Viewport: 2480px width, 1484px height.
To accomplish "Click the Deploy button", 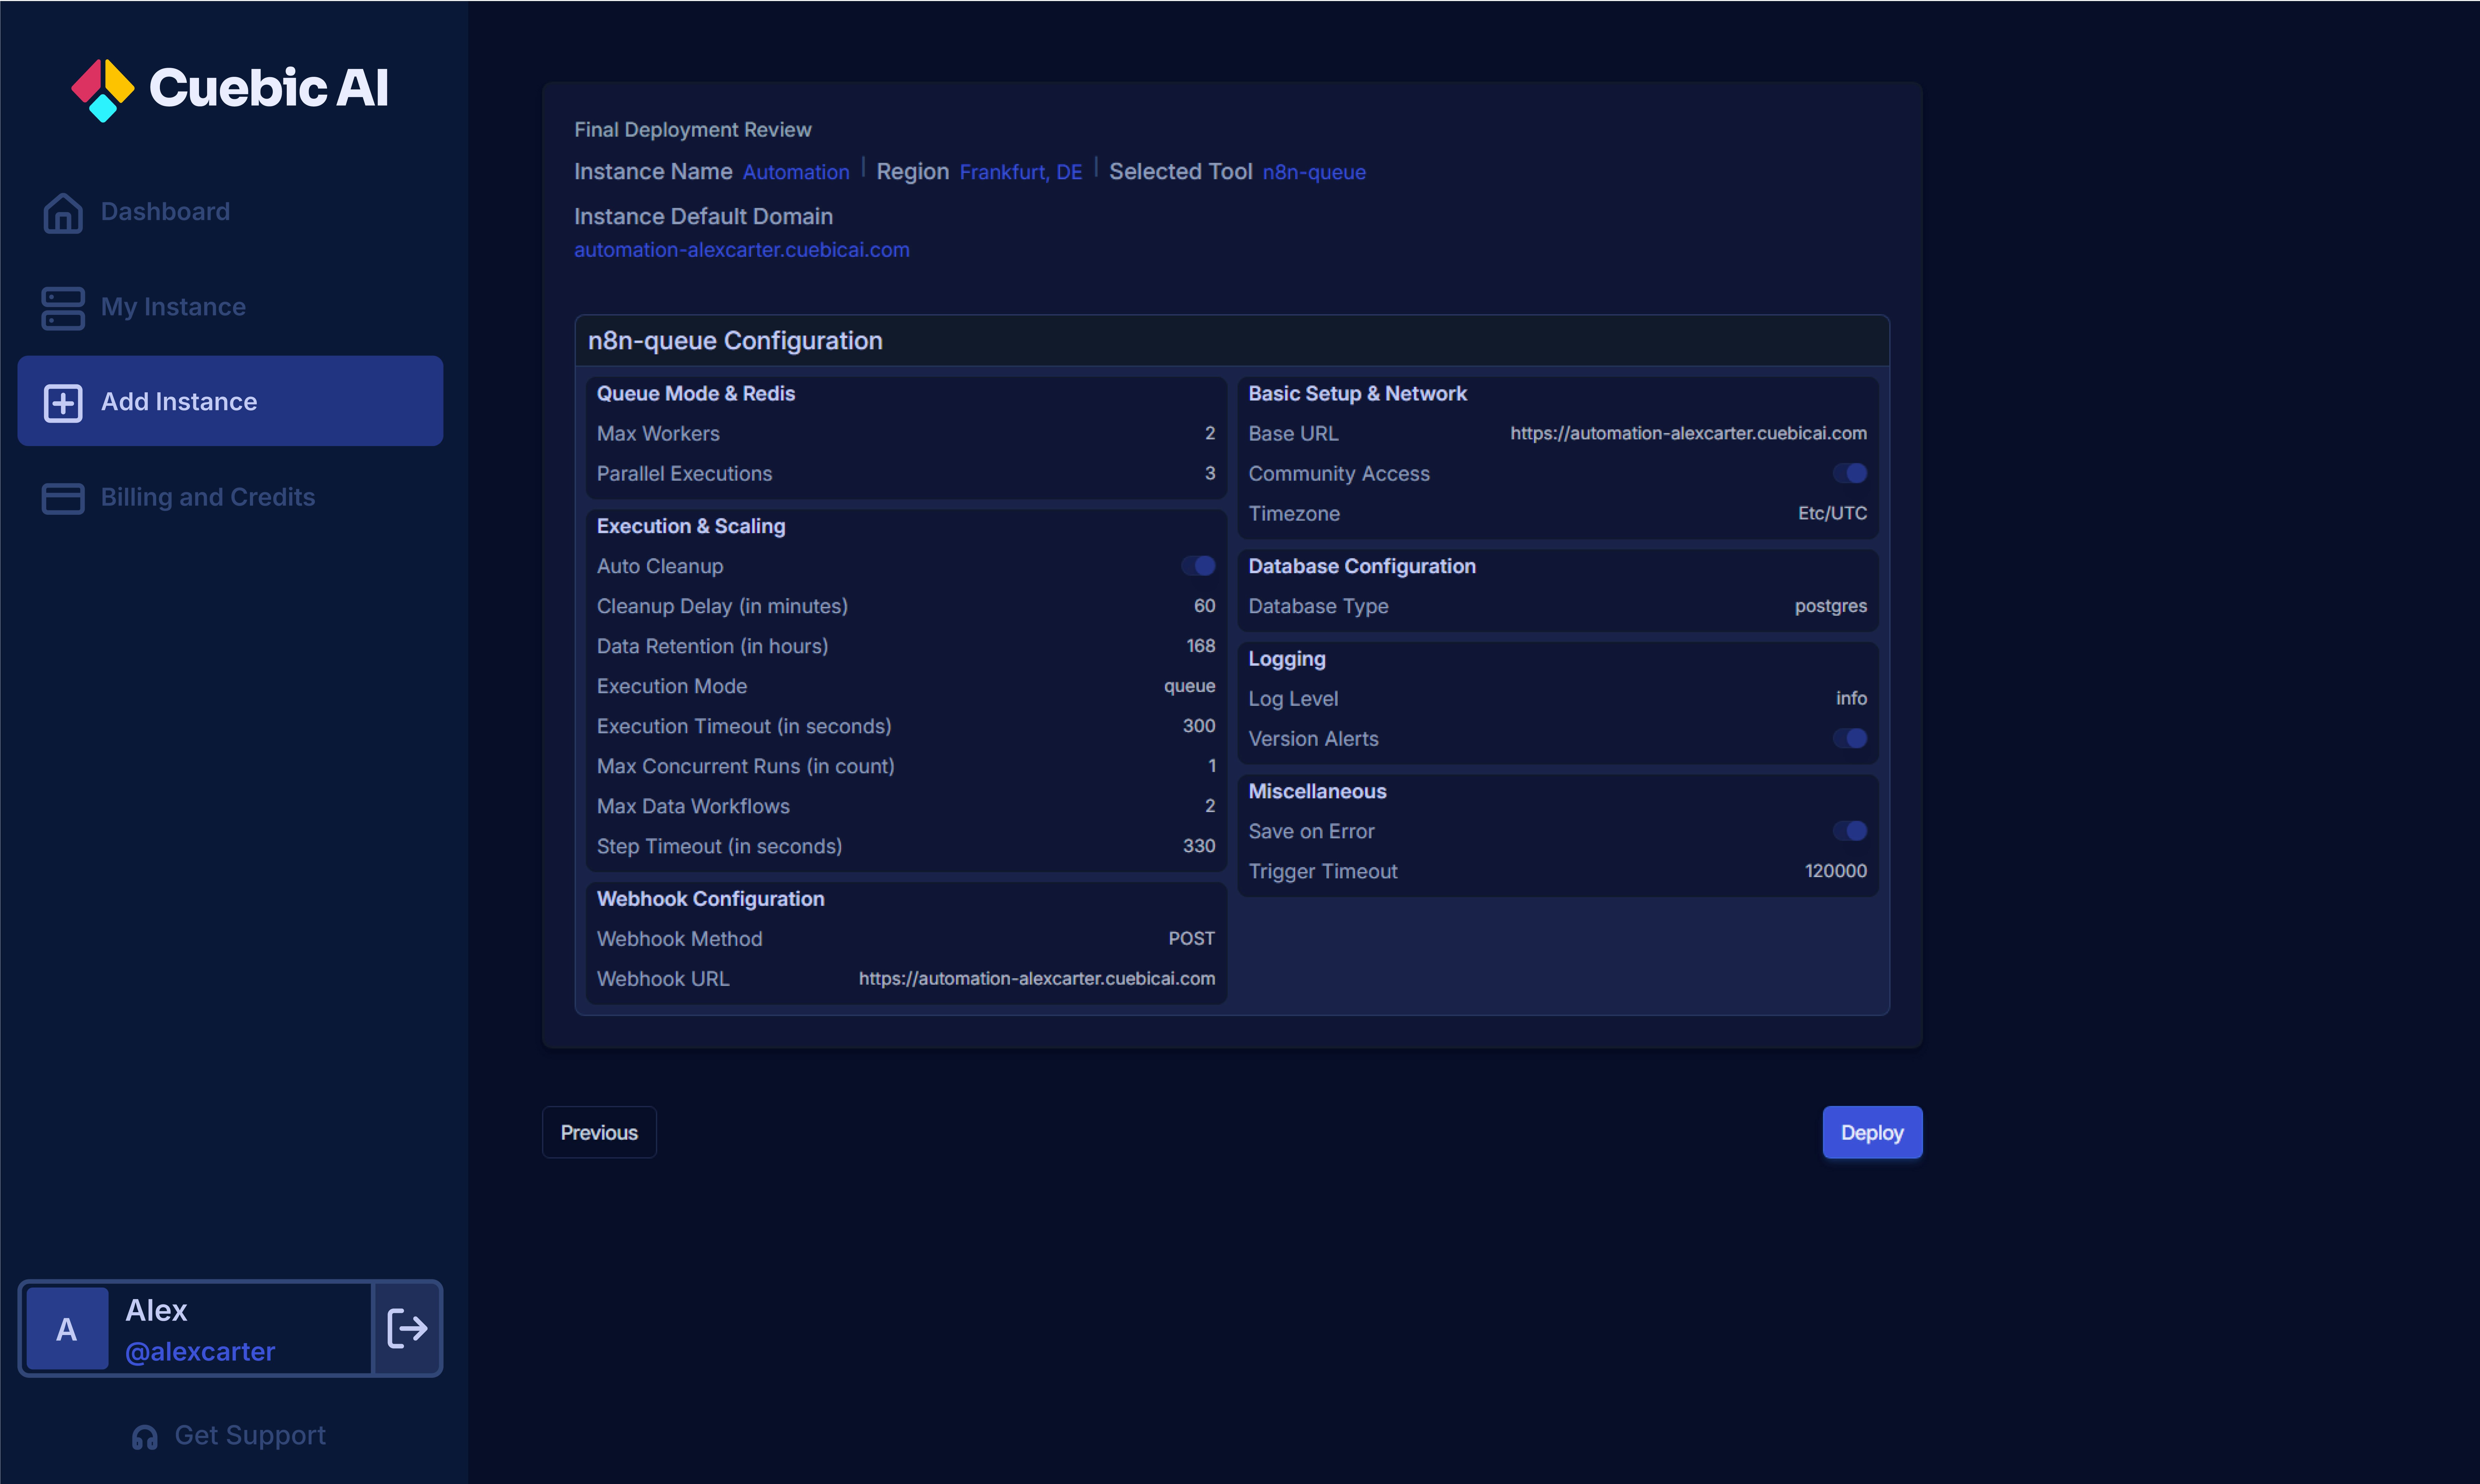I will tap(1872, 1132).
